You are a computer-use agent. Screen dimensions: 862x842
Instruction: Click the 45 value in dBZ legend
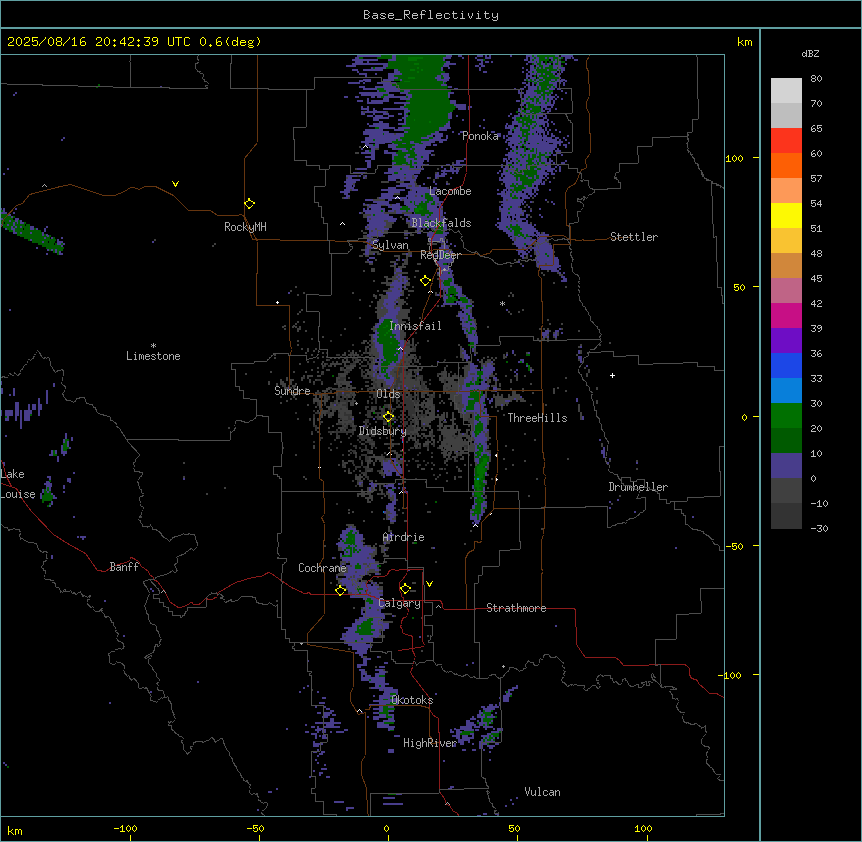tap(816, 279)
